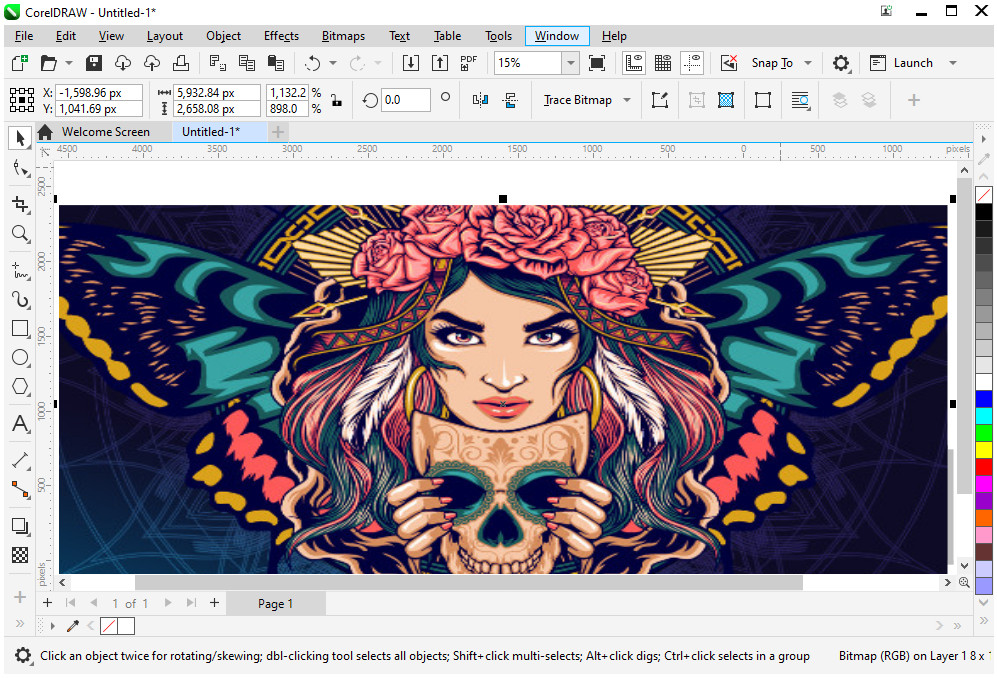Select the Polygon tool

[20, 386]
